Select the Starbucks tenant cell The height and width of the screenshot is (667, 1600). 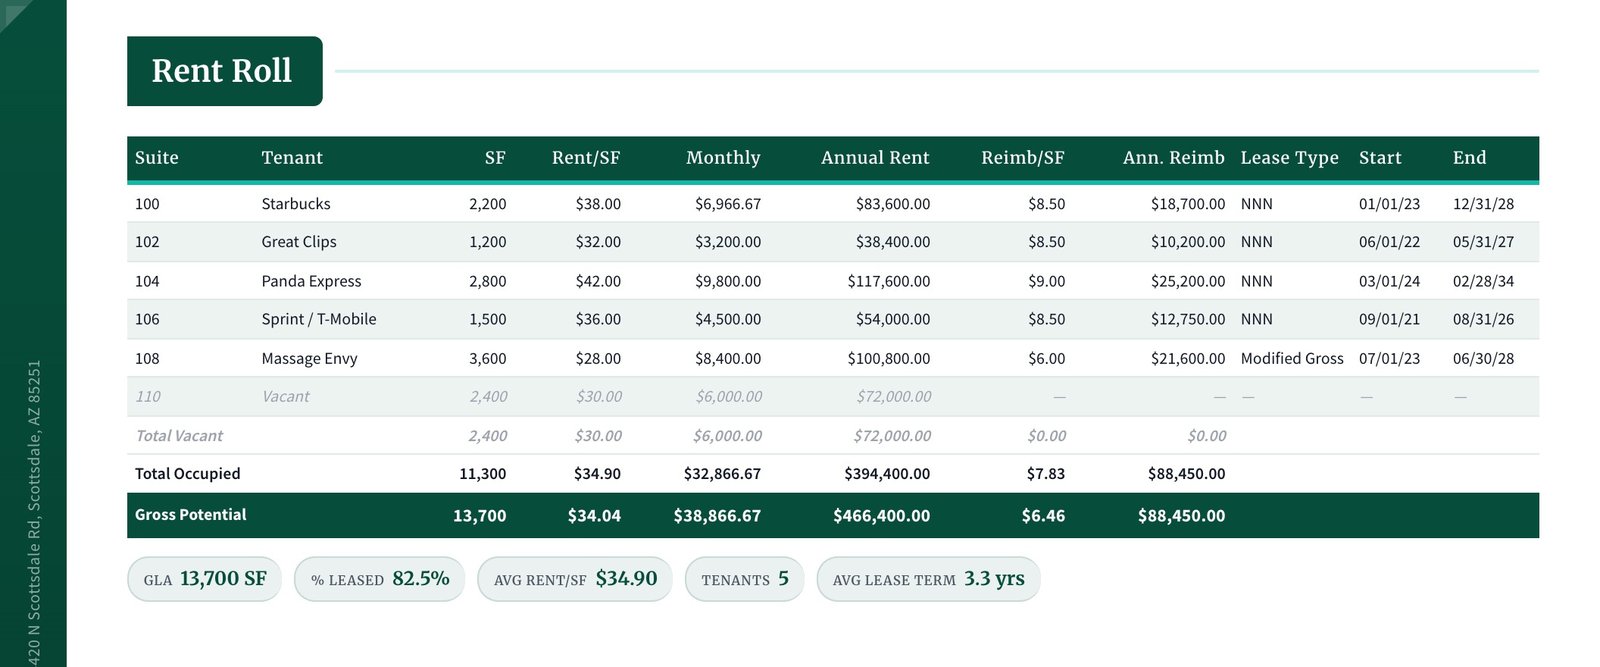pyautogui.click(x=296, y=204)
